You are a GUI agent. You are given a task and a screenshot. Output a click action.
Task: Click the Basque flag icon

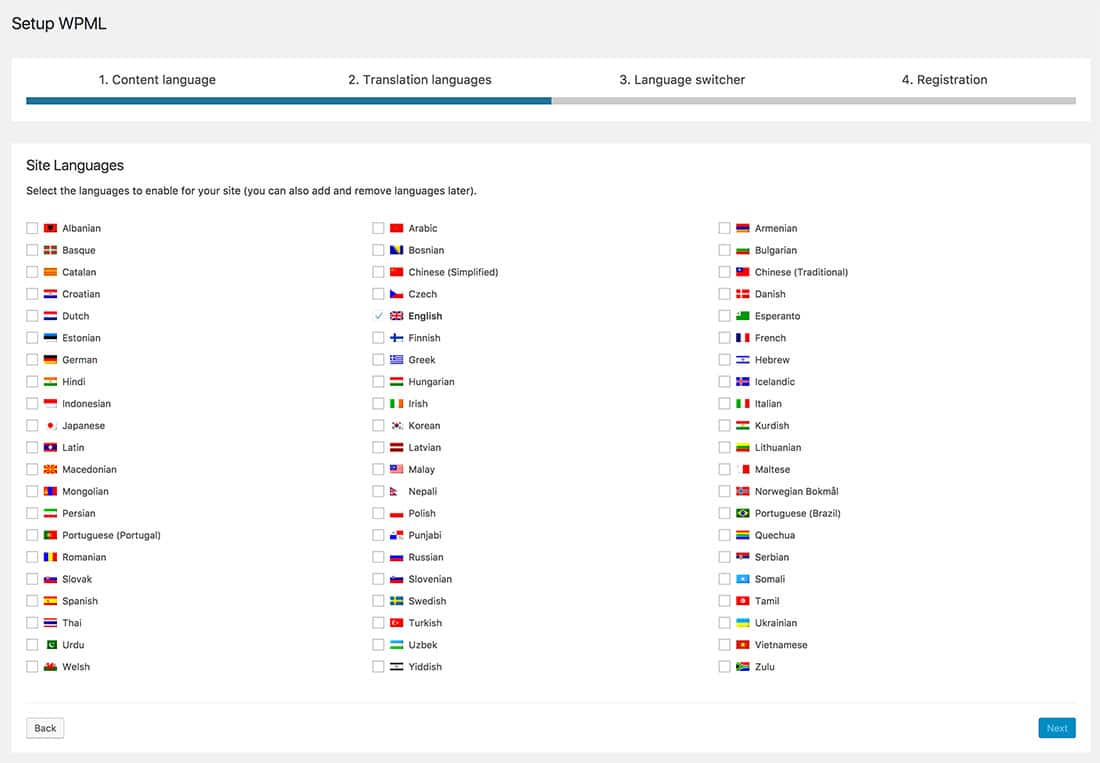click(50, 250)
